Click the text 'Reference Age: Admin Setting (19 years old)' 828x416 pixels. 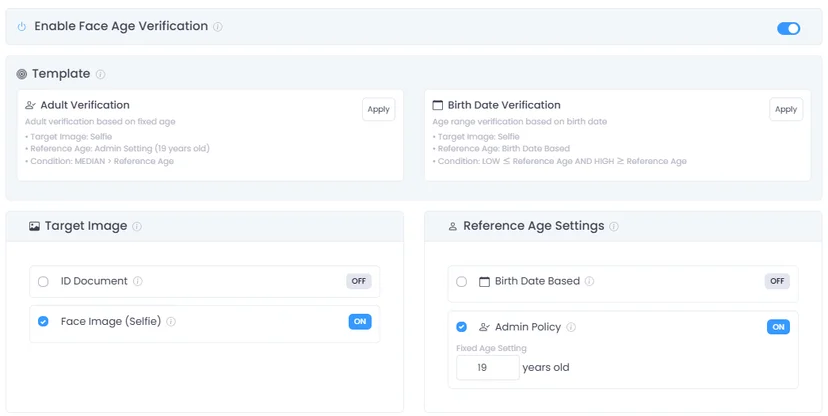click(x=120, y=148)
